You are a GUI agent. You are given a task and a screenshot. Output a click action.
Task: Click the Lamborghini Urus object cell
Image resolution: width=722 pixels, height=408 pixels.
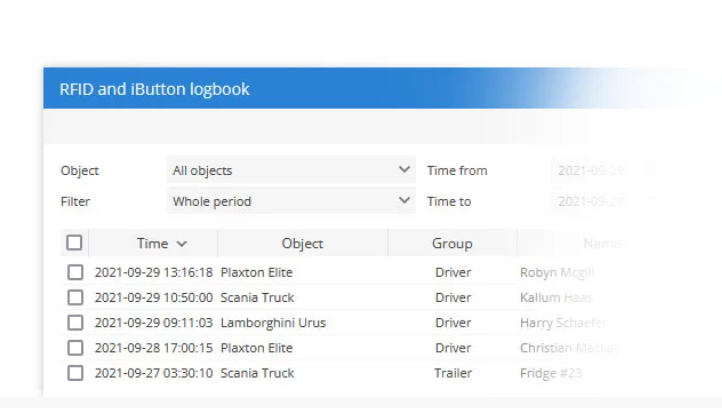point(273,323)
